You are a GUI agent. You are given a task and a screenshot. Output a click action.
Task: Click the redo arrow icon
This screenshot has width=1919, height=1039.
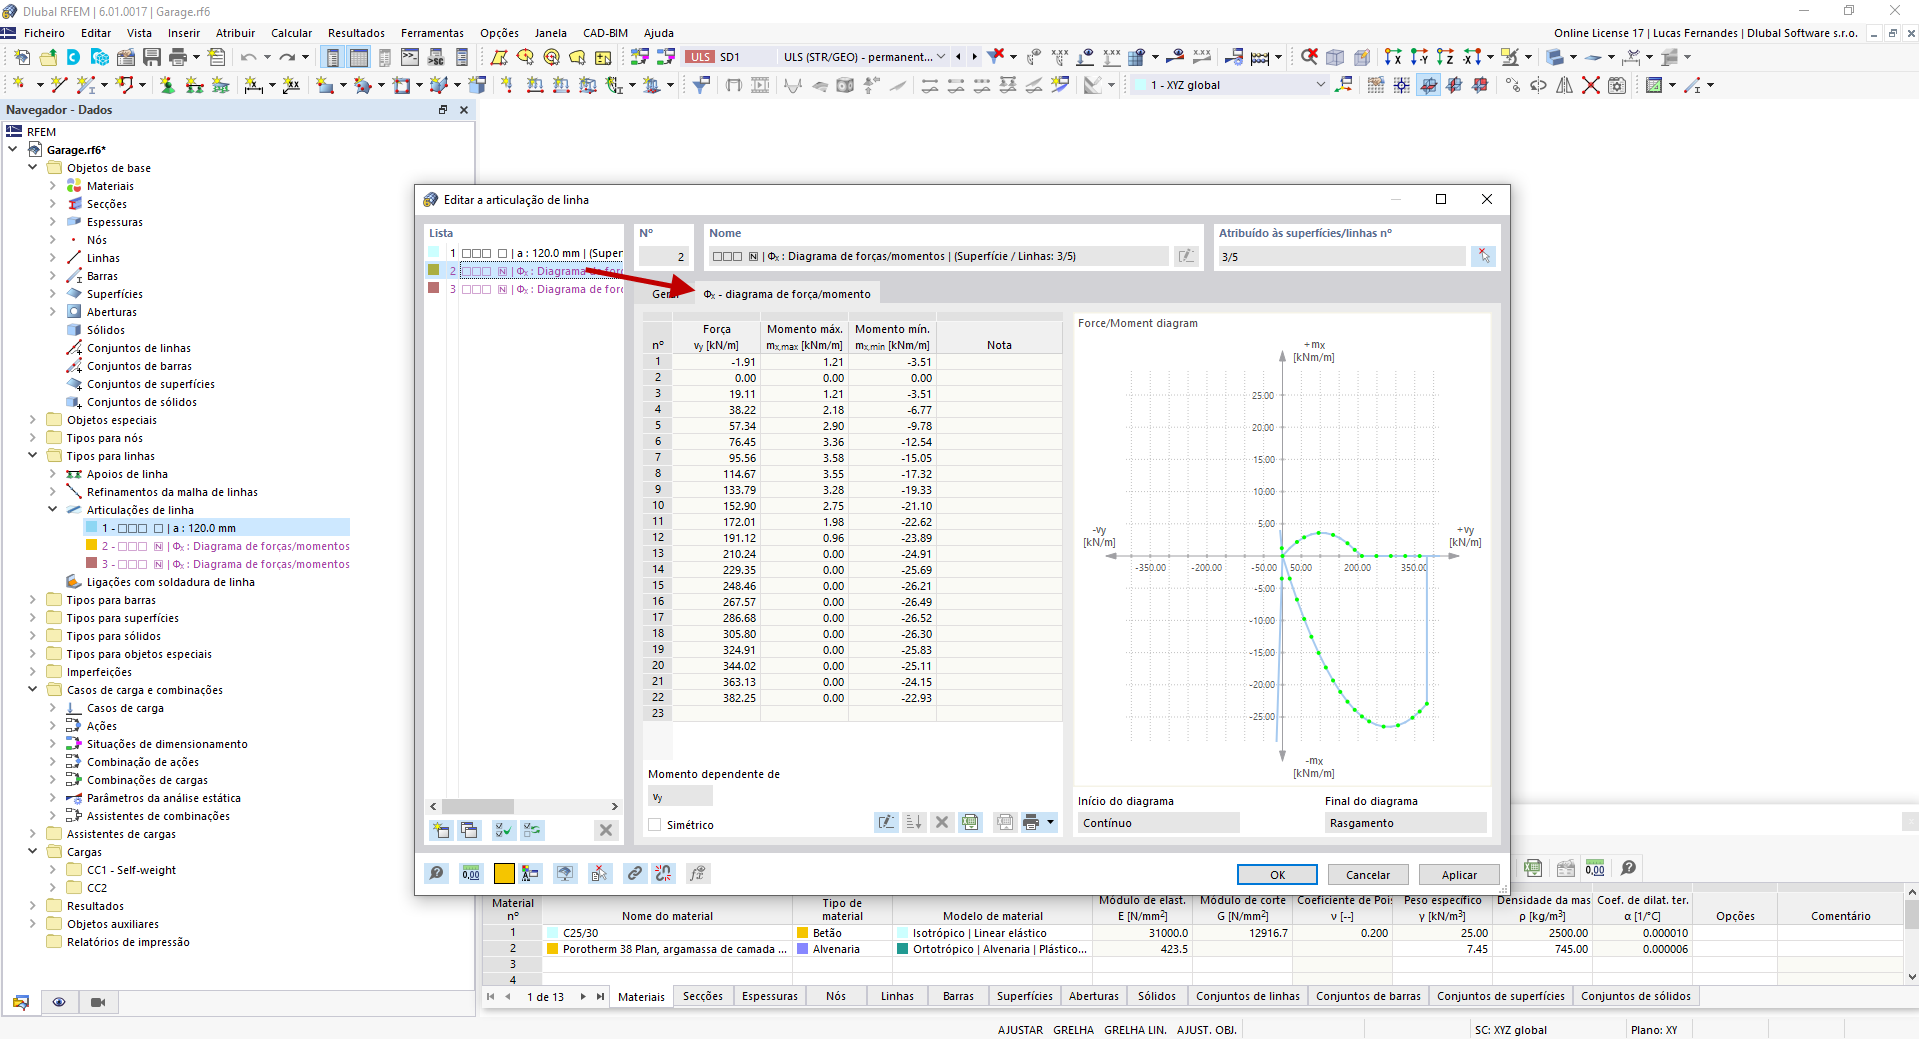click(x=288, y=57)
